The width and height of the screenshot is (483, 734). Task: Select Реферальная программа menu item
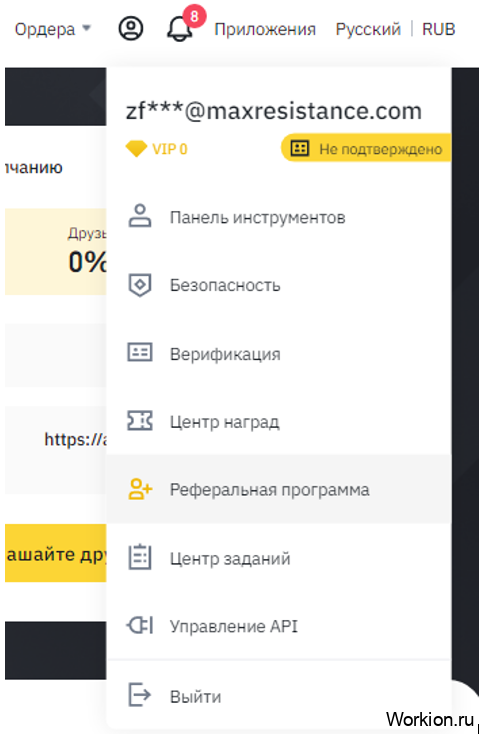[x=279, y=489]
